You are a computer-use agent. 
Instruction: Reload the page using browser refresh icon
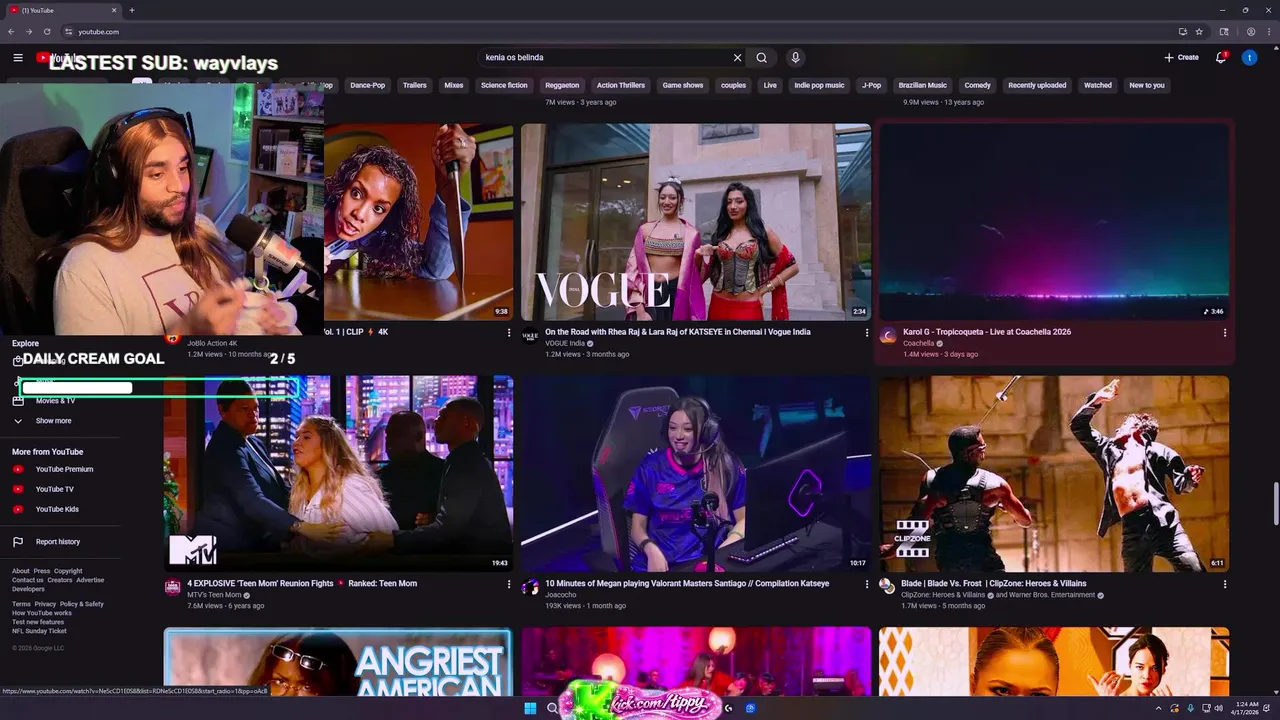point(46,32)
